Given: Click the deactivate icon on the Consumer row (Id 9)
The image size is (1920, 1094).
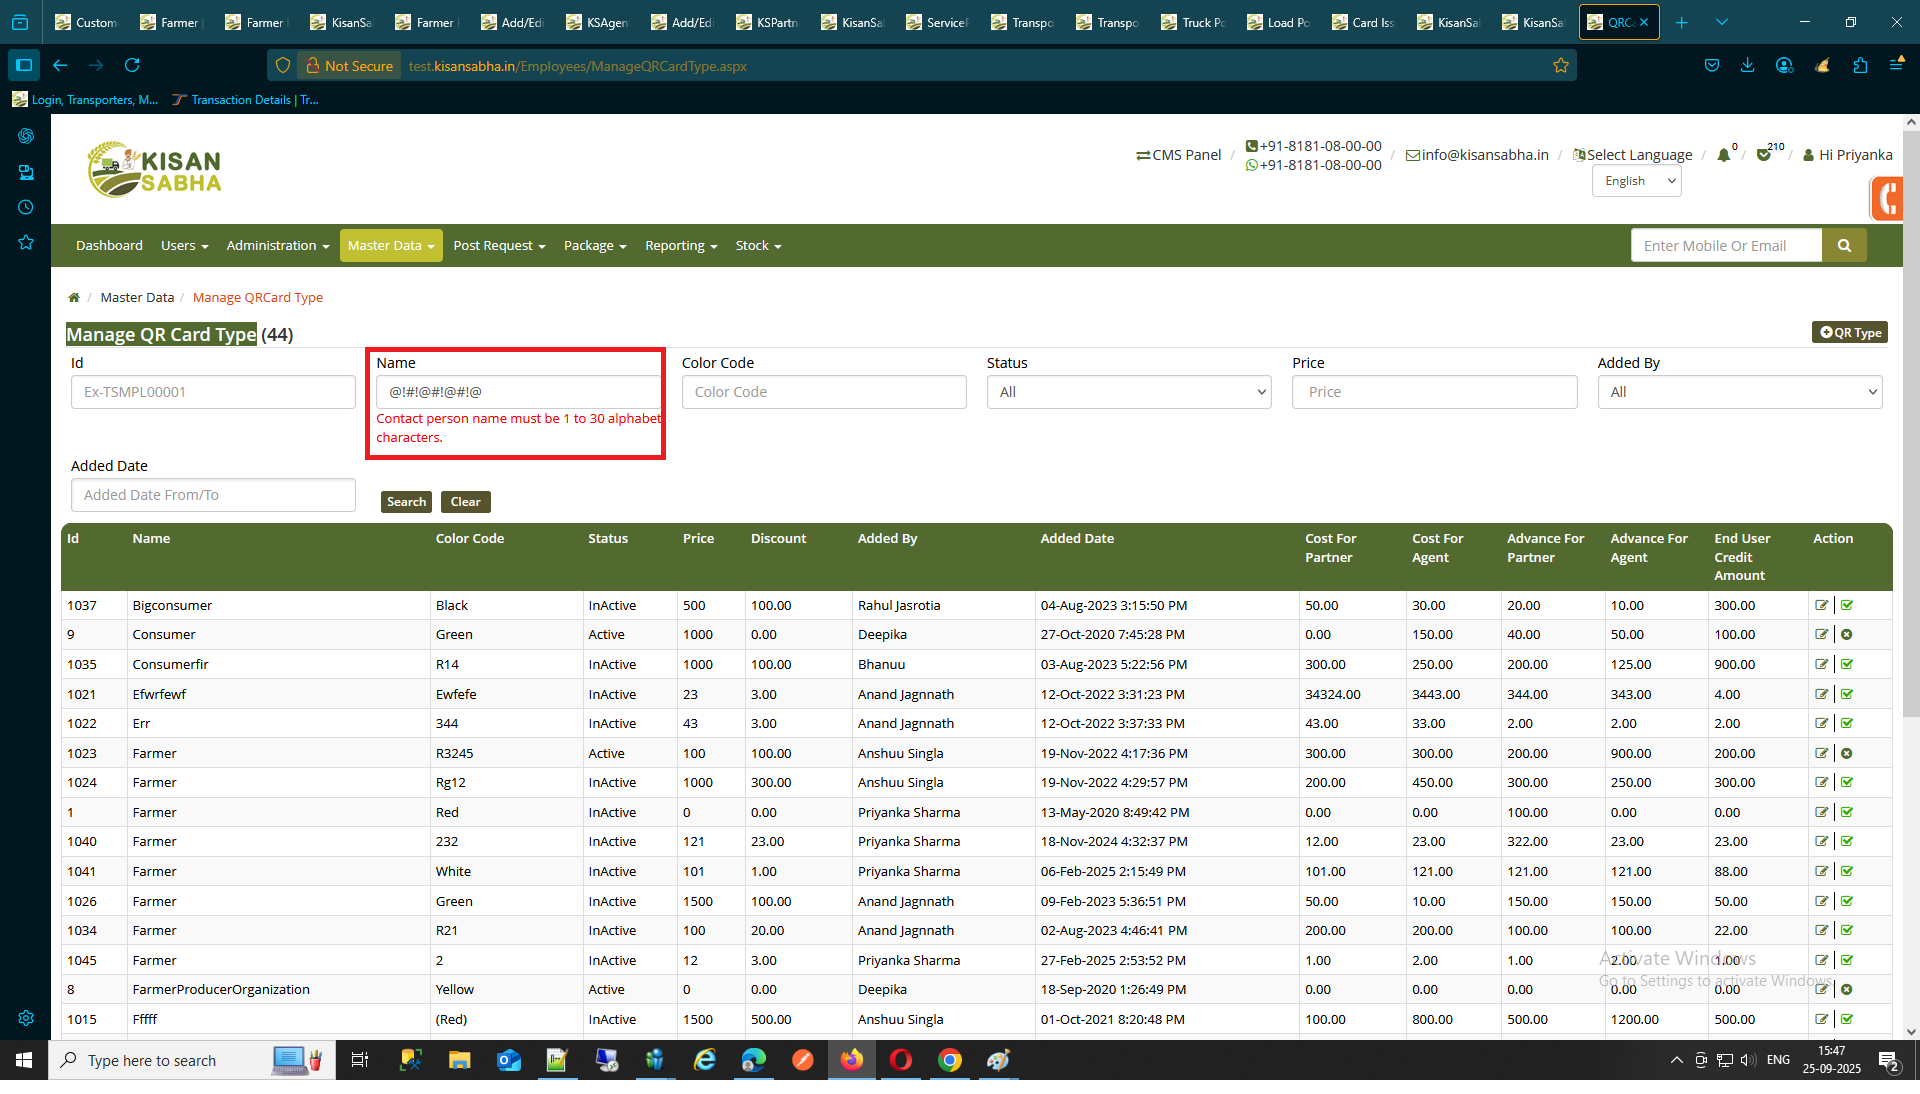Looking at the screenshot, I should tap(1847, 635).
